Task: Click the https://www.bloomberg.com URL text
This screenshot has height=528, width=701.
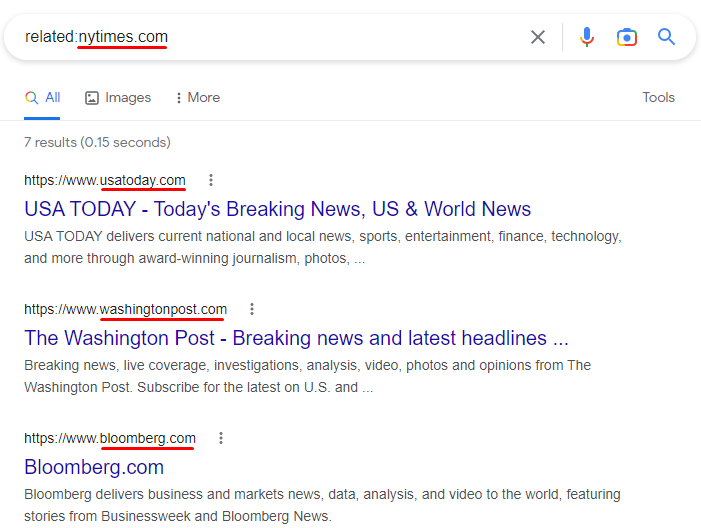Action: pos(110,438)
